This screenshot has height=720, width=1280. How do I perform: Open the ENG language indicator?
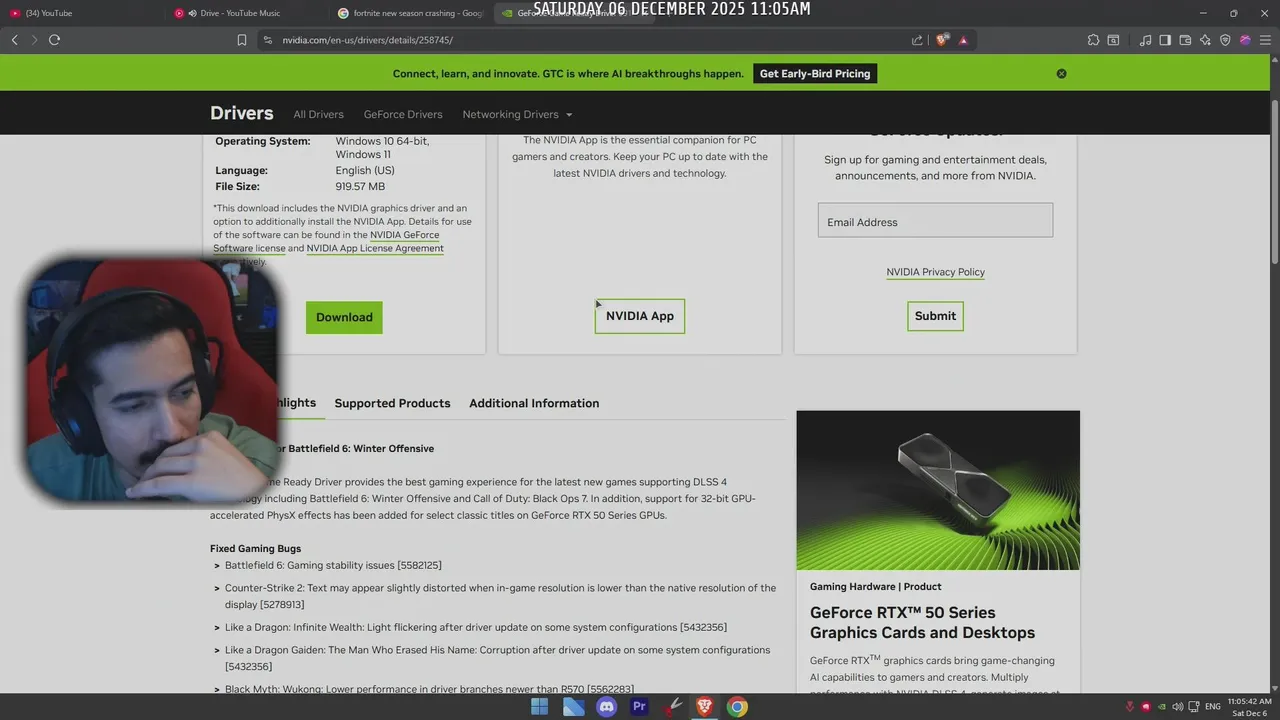(1213, 707)
